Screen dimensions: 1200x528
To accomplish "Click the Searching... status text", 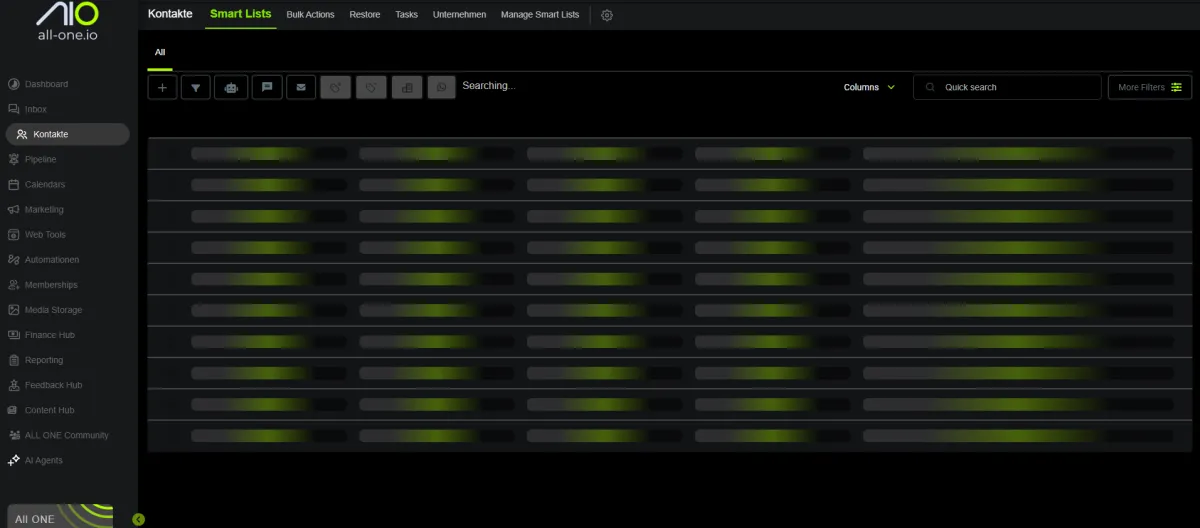I will click(x=488, y=86).
